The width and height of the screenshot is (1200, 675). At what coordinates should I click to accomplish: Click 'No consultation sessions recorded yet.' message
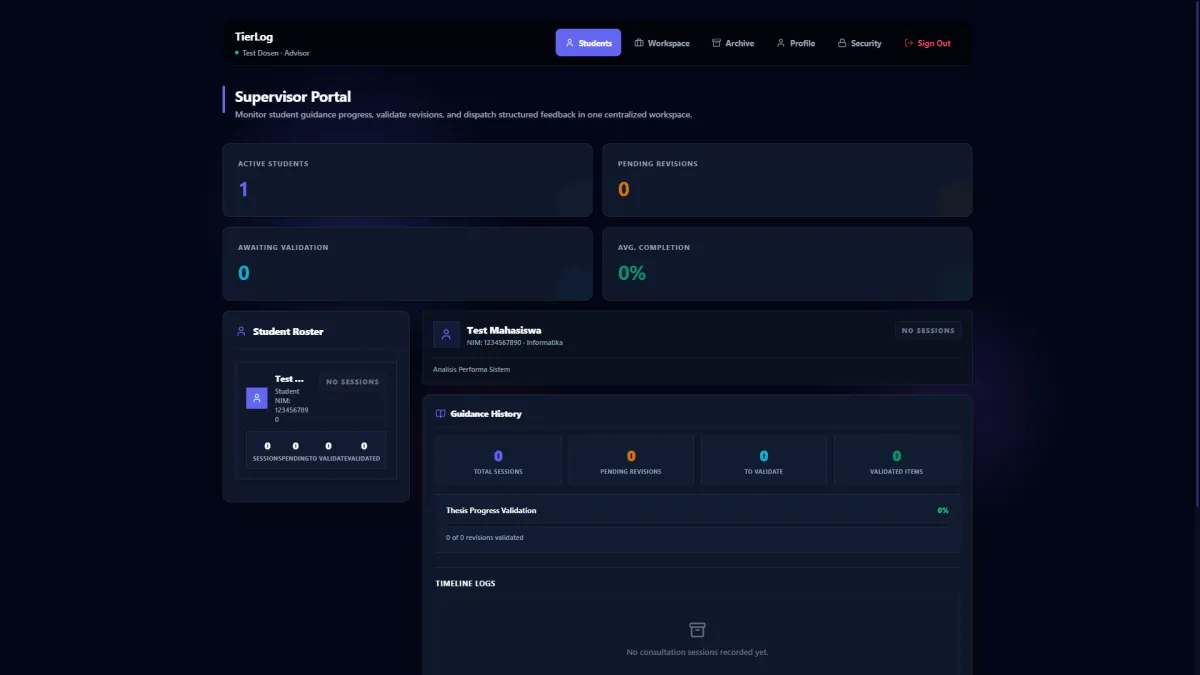tap(697, 652)
